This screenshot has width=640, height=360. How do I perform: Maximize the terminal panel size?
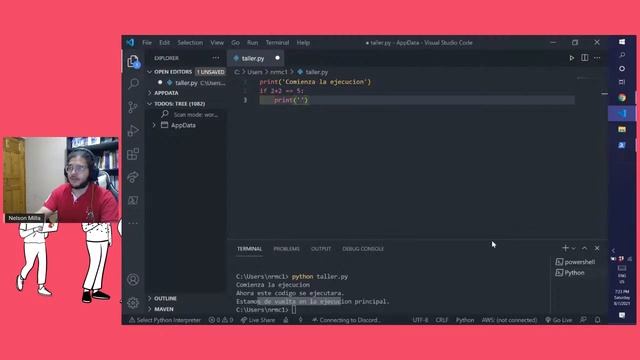584,248
